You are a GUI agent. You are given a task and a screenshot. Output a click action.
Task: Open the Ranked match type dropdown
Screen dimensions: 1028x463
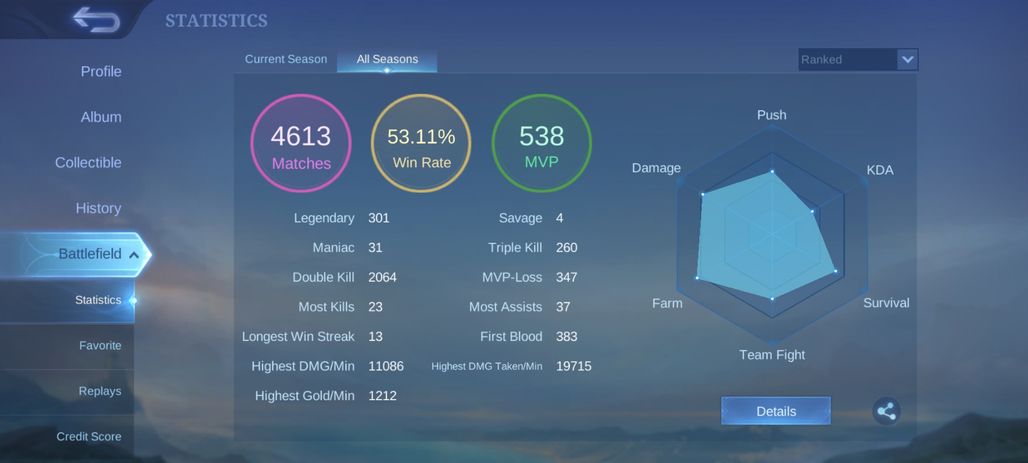coord(858,59)
